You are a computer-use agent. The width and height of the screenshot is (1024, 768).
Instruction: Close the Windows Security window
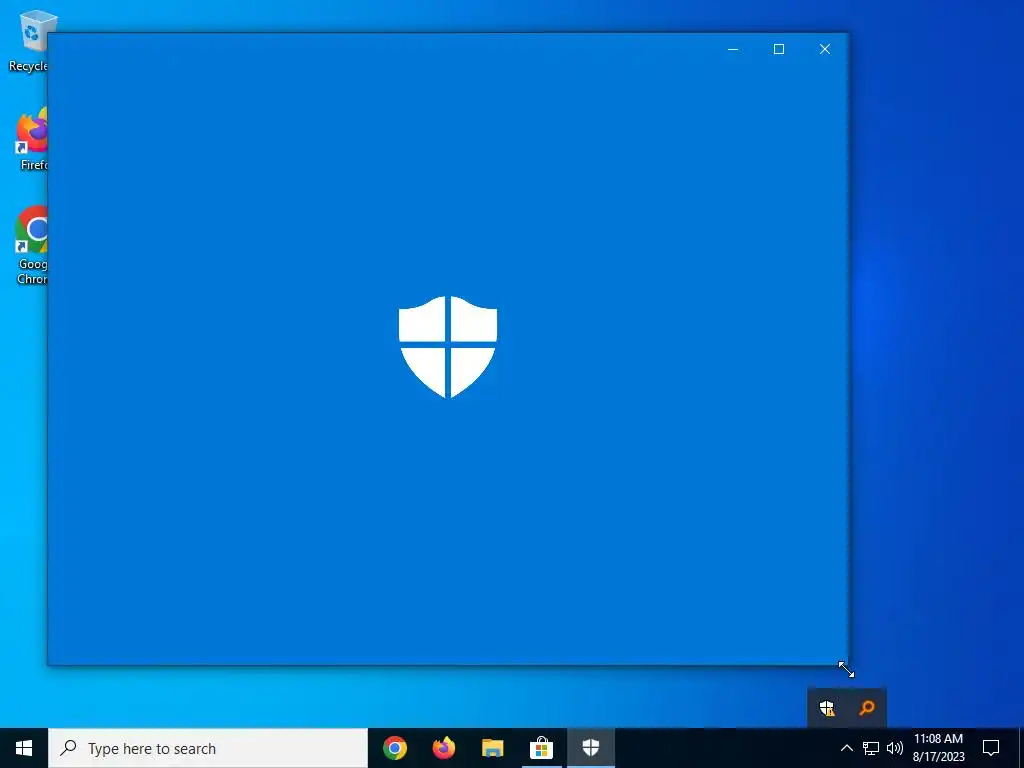click(825, 49)
